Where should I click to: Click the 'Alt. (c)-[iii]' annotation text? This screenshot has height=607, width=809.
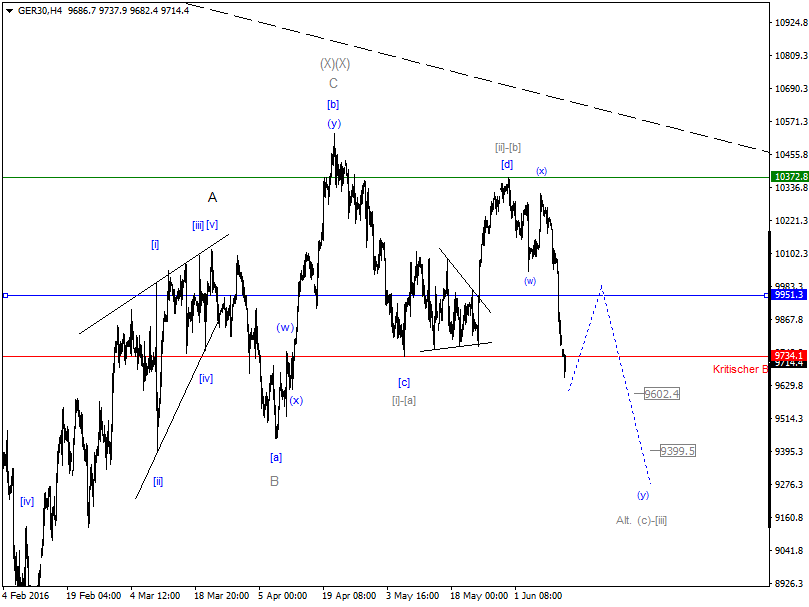click(641, 520)
